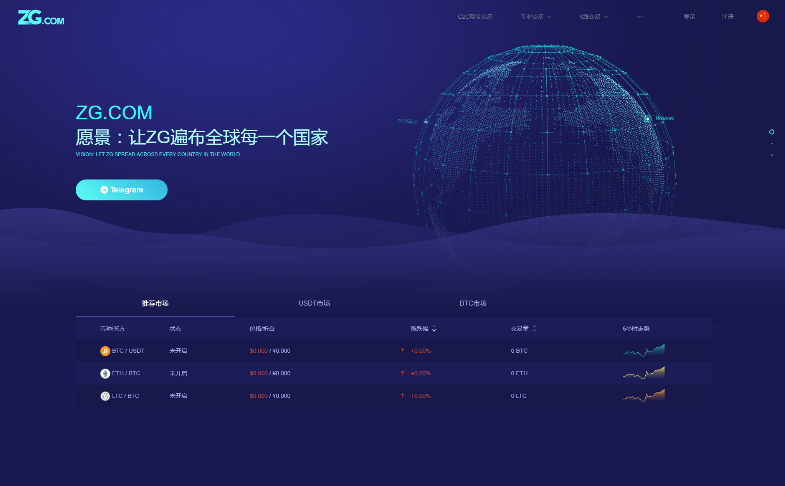The height and width of the screenshot is (486, 785).
Task: Click the 0 ETH volume cell
Action: click(519, 373)
